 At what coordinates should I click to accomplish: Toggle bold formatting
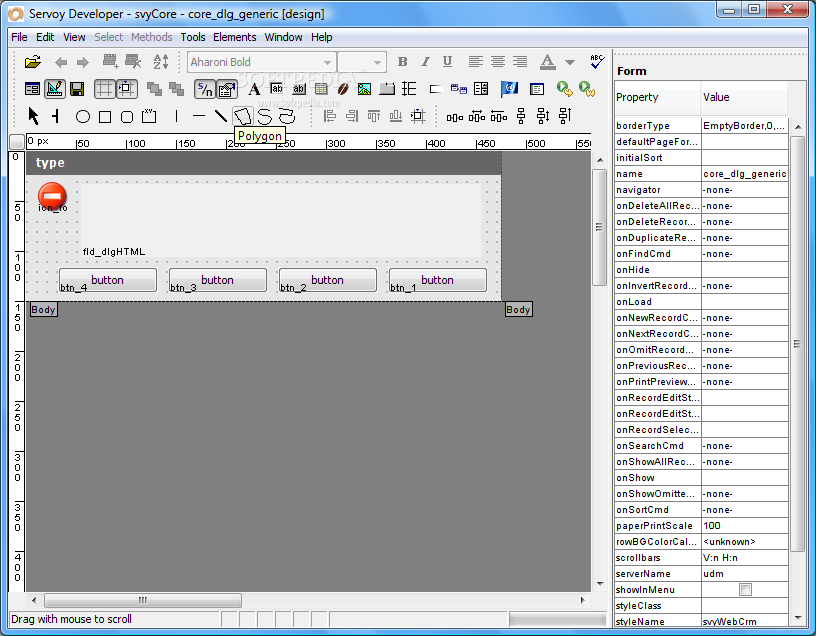(x=402, y=61)
